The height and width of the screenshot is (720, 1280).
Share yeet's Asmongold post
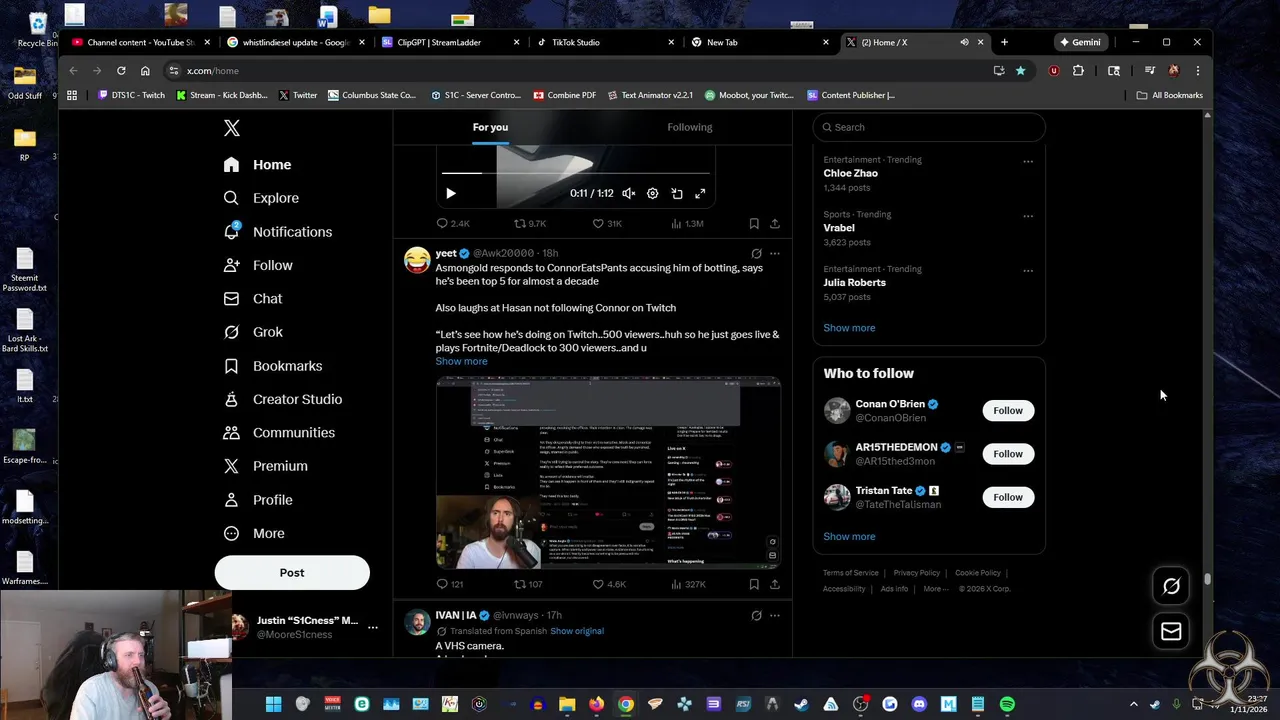coord(774,584)
